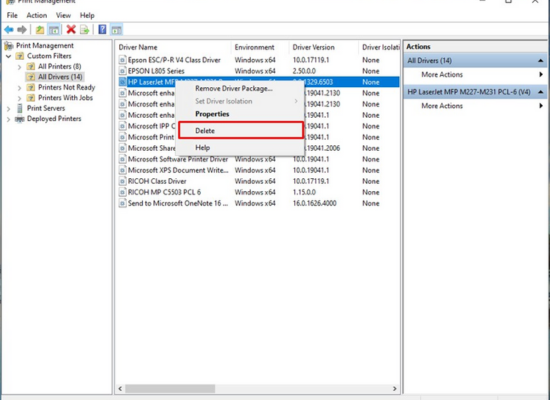Select the RICOH MP C5503 PCL 6 driver
Screen dimensions: 550x400
tap(164, 192)
